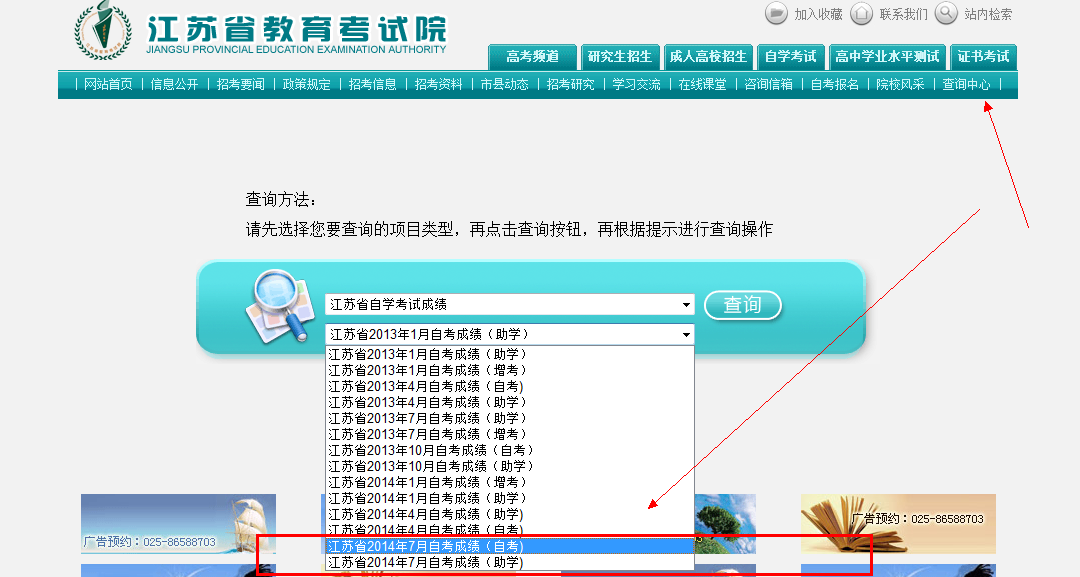The image size is (1080, 577).
Task: Click the open book advertisement banner
Action: (897, 523)
